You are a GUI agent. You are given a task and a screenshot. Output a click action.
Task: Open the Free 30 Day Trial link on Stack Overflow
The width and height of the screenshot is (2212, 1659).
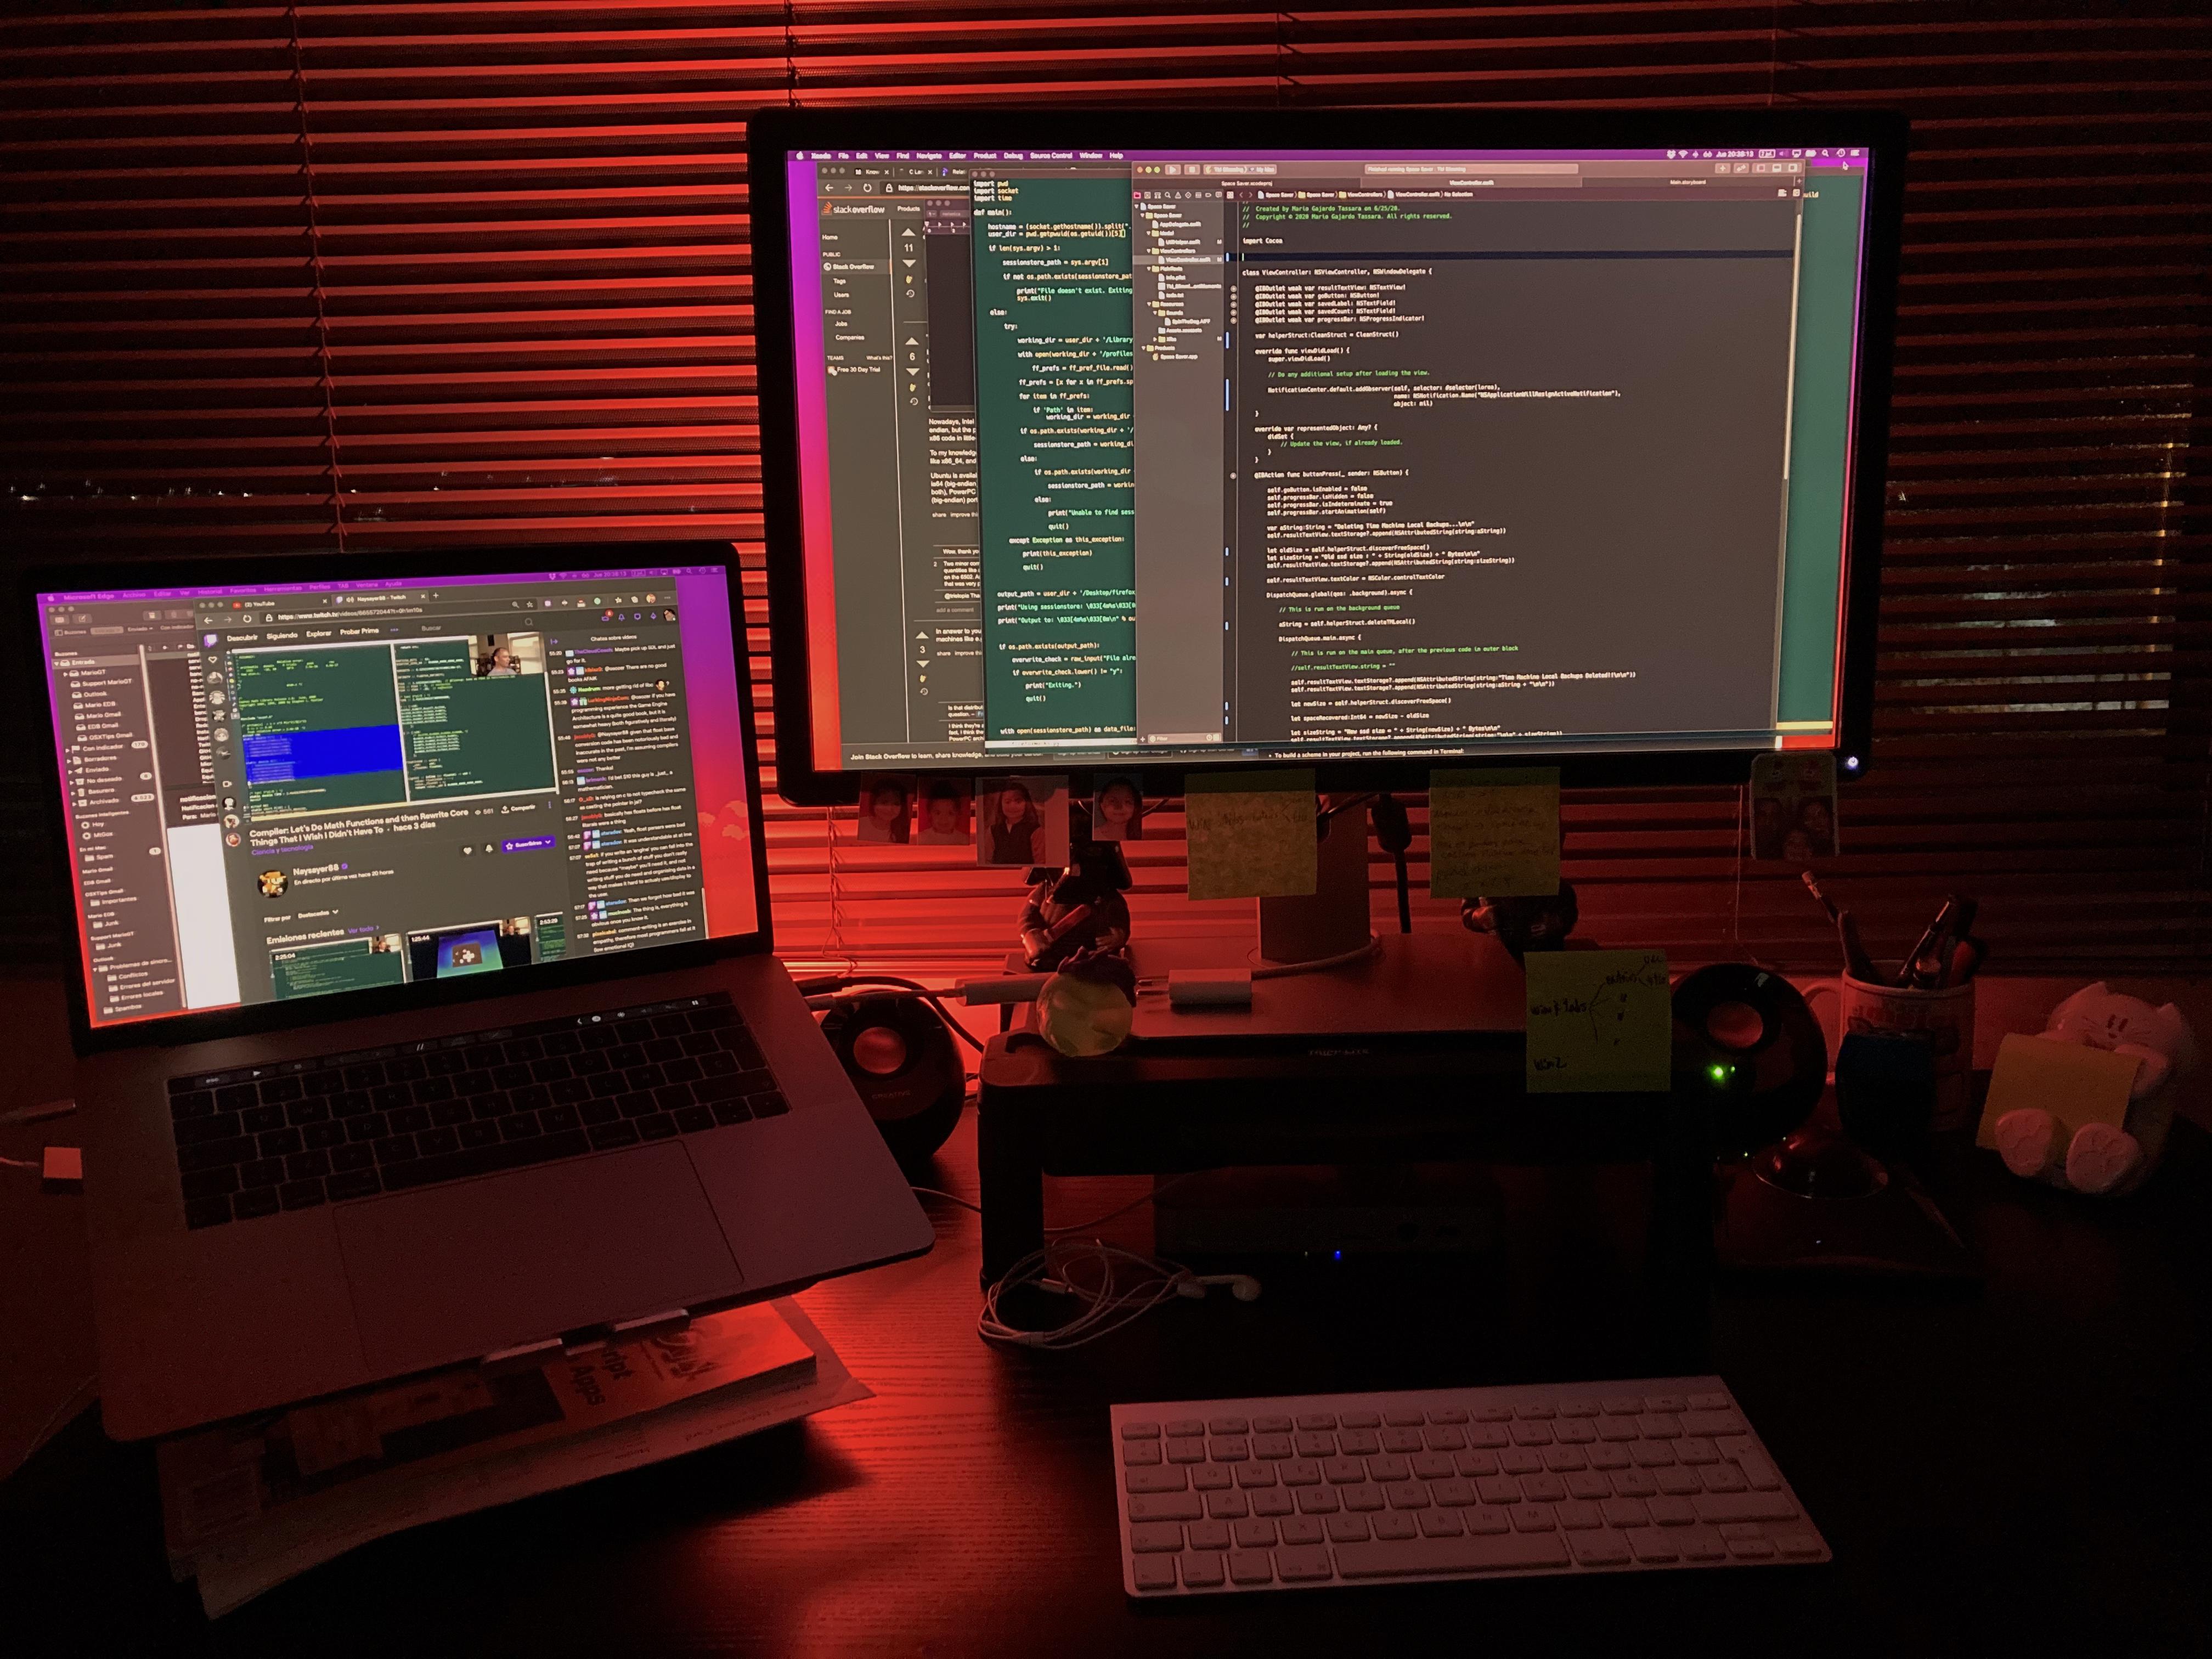(858, 370)
